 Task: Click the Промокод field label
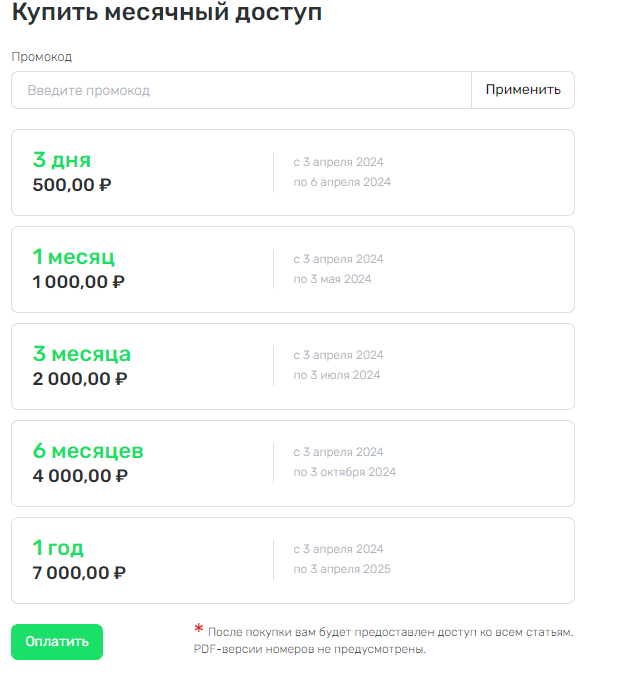pos(42,57)
